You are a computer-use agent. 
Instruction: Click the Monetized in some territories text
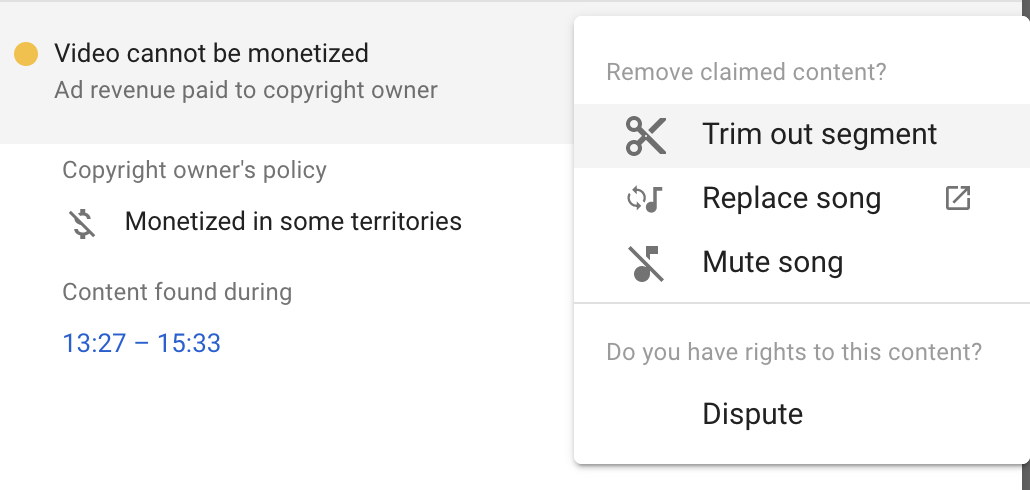click(293, 221)
